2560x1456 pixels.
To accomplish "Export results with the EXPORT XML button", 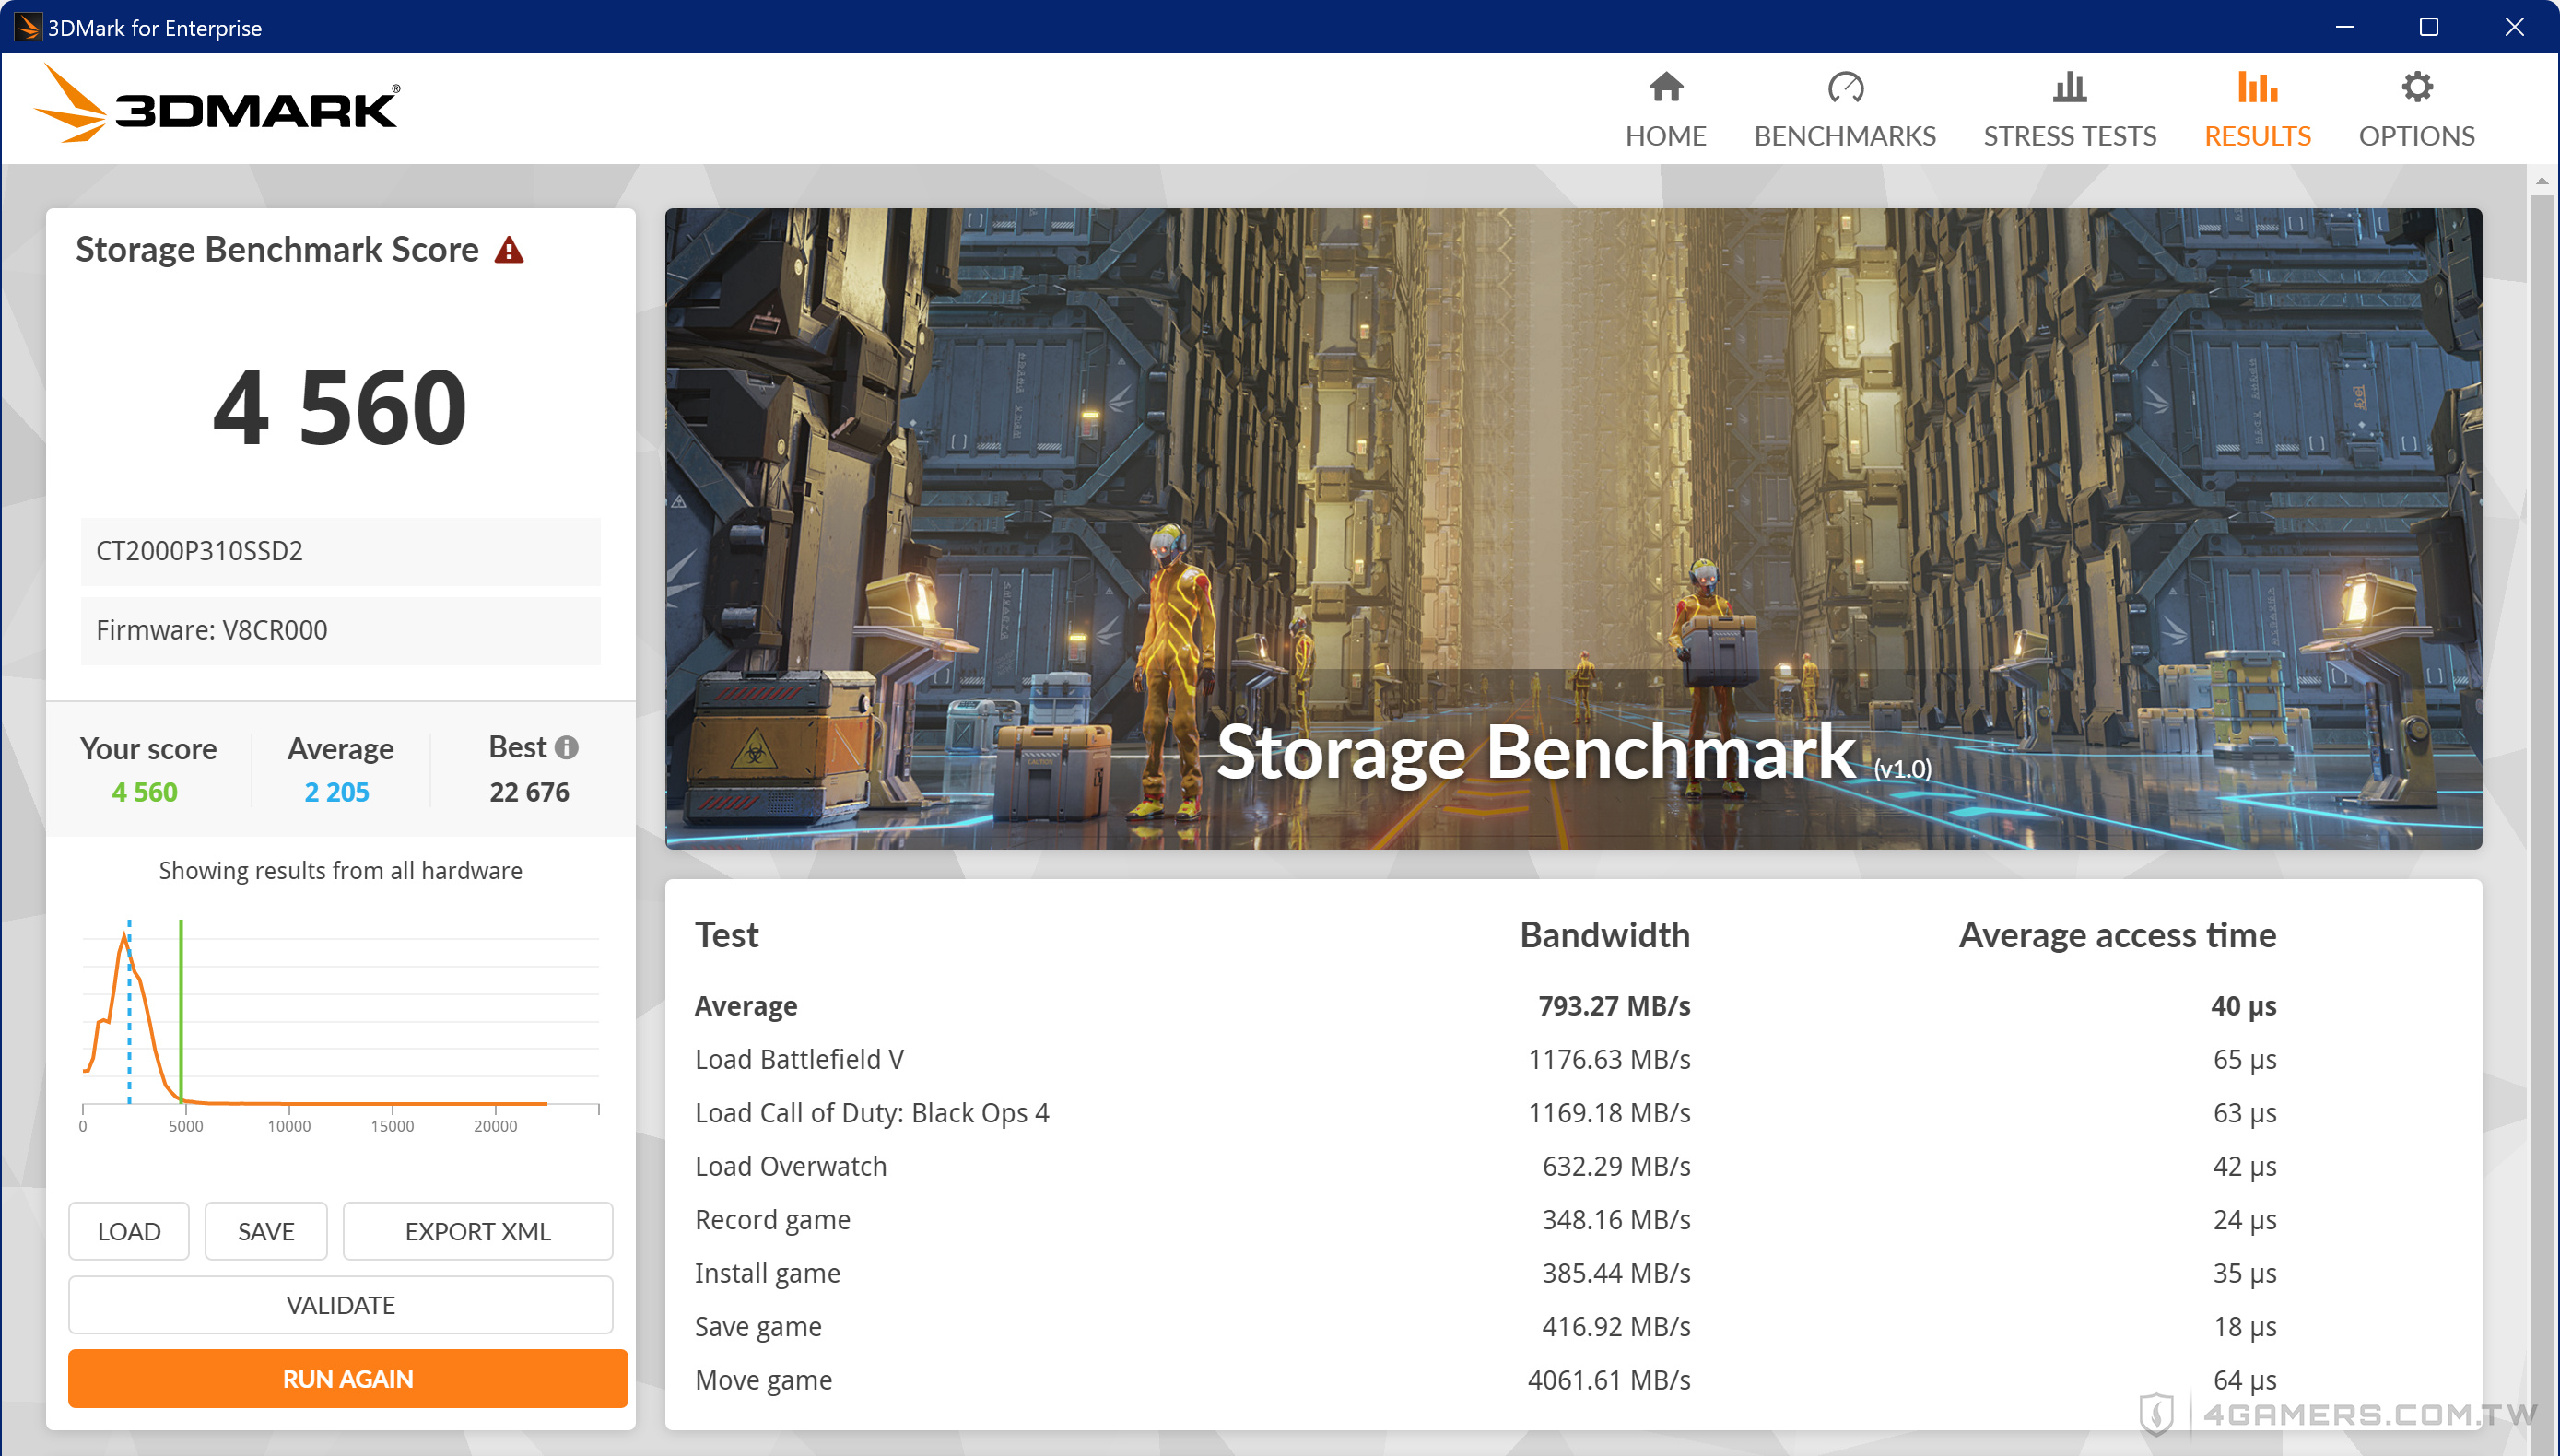I will 477,1231.
